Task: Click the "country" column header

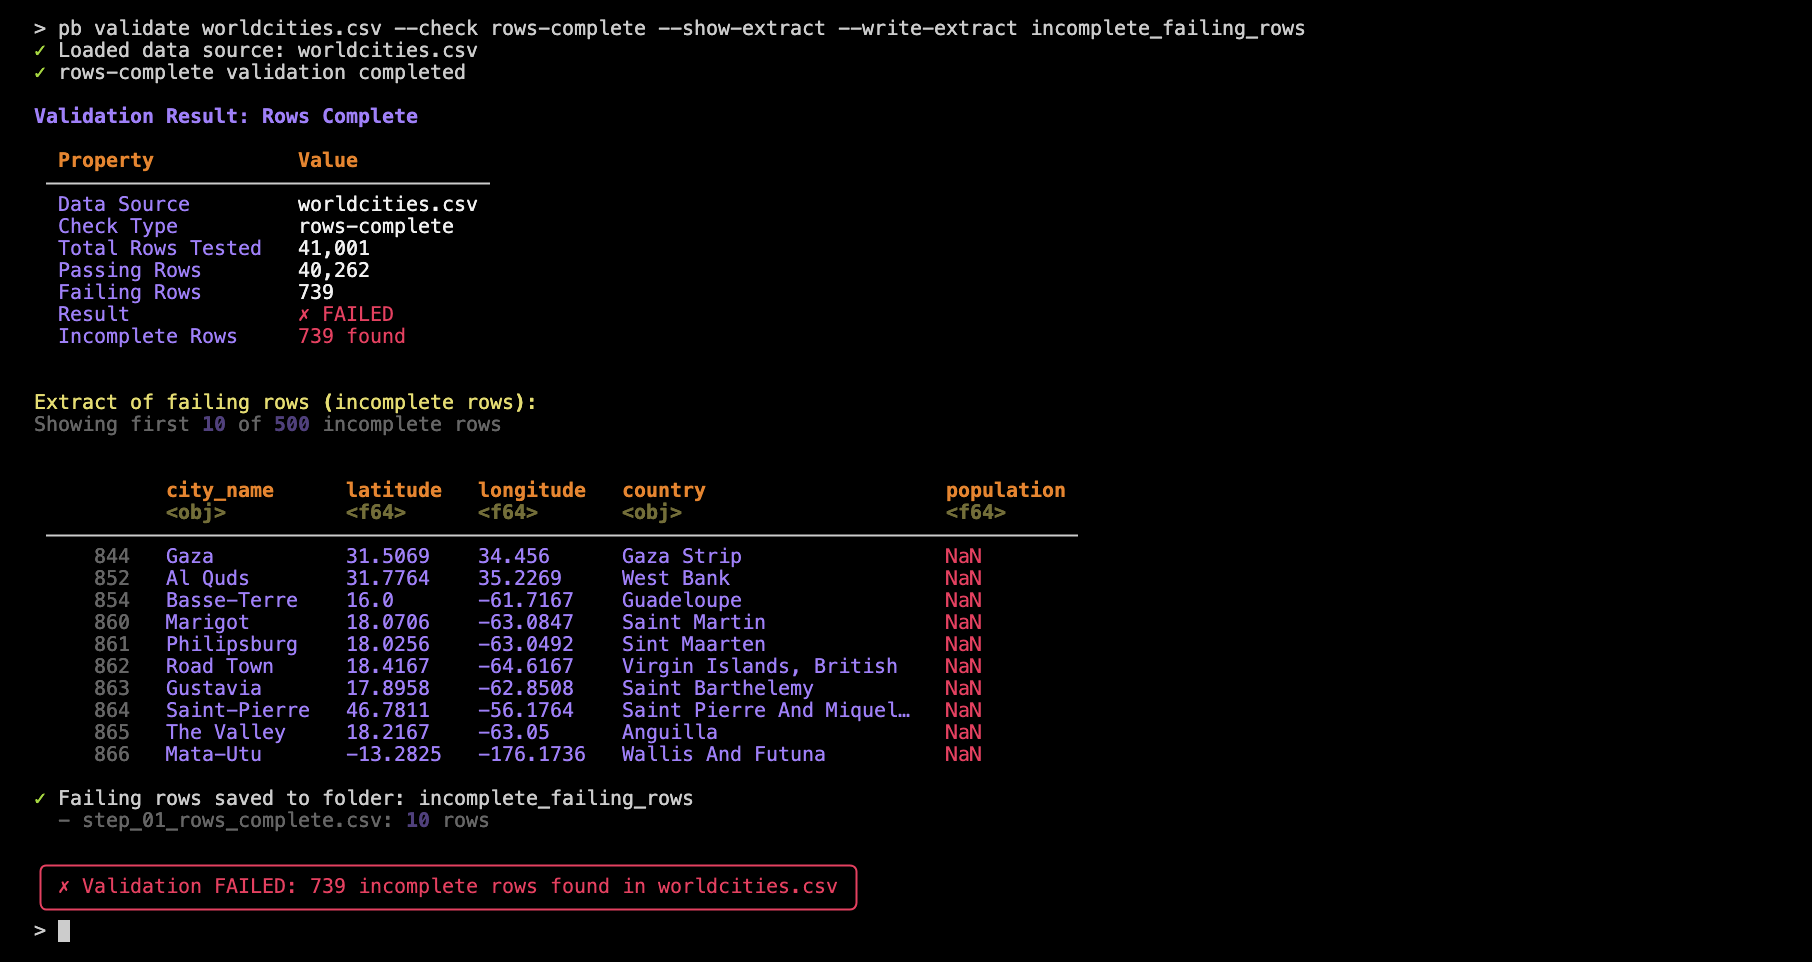Action: (x=663, y=490)
